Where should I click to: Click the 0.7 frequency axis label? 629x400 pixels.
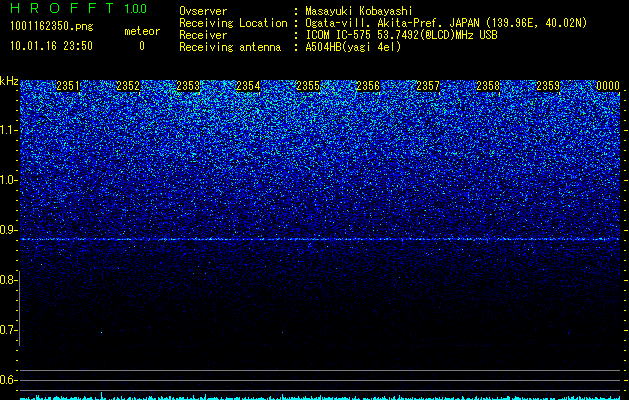pyautogui.click(x=7, y=330)
